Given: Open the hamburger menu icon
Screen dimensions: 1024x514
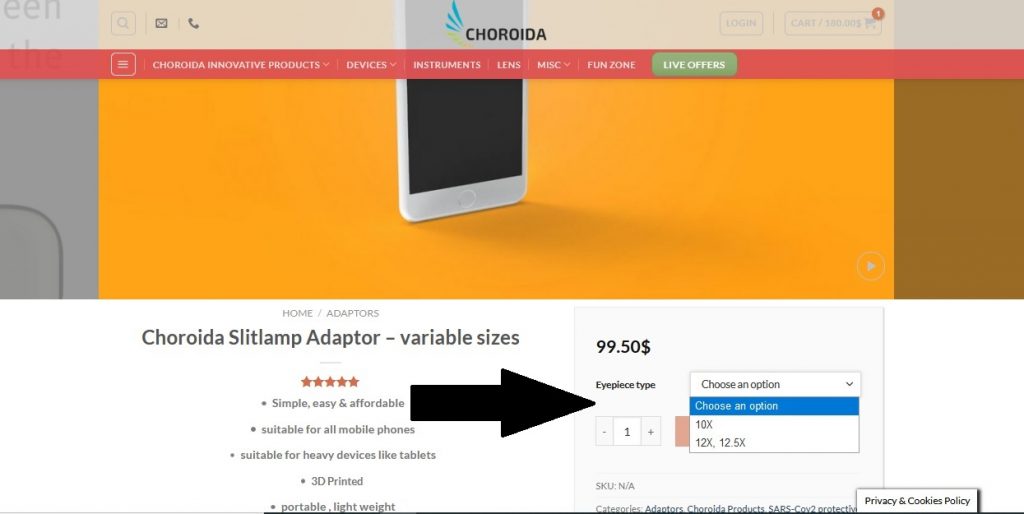Looking at the screenshot, I should coord(123,65).
